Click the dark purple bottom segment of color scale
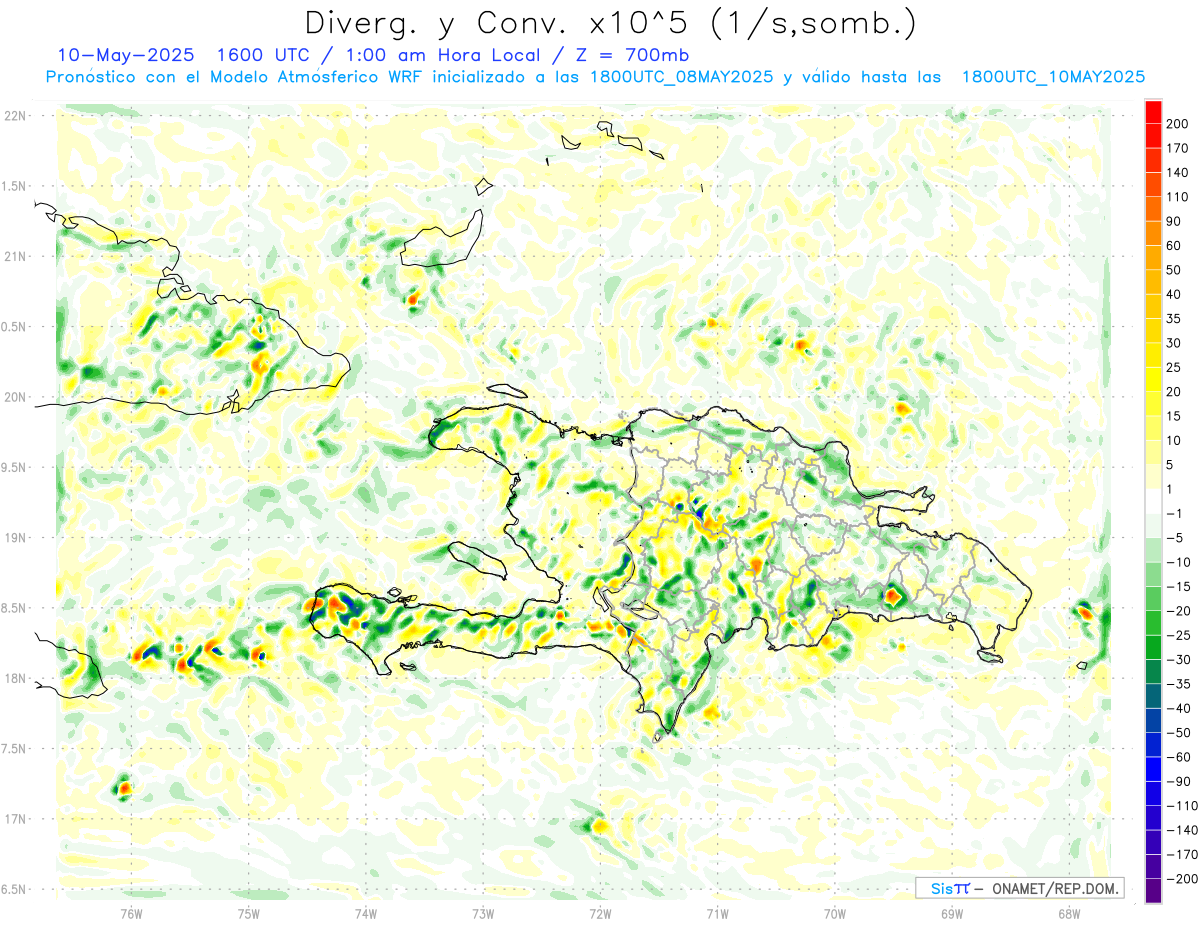The height and width of the screenshot is (927, 1200). point(1153,891)
